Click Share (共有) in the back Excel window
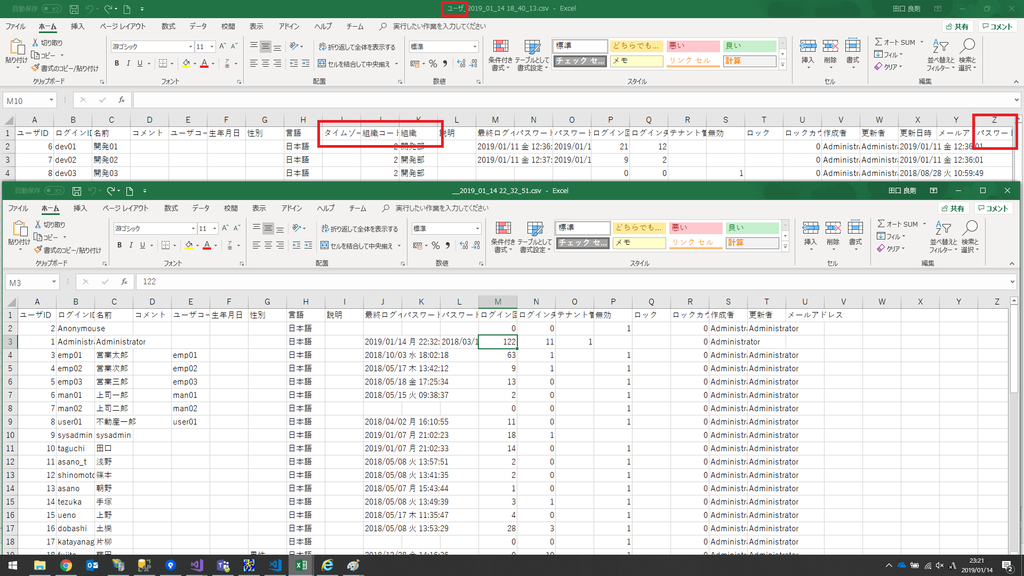The width and height of the screenshot is (1024, 576). [957, 27]
